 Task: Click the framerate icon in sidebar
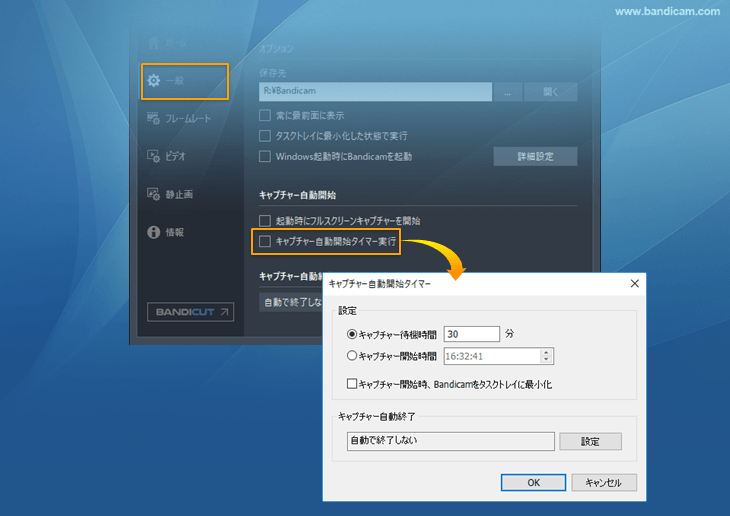click(x=153, y=118)
